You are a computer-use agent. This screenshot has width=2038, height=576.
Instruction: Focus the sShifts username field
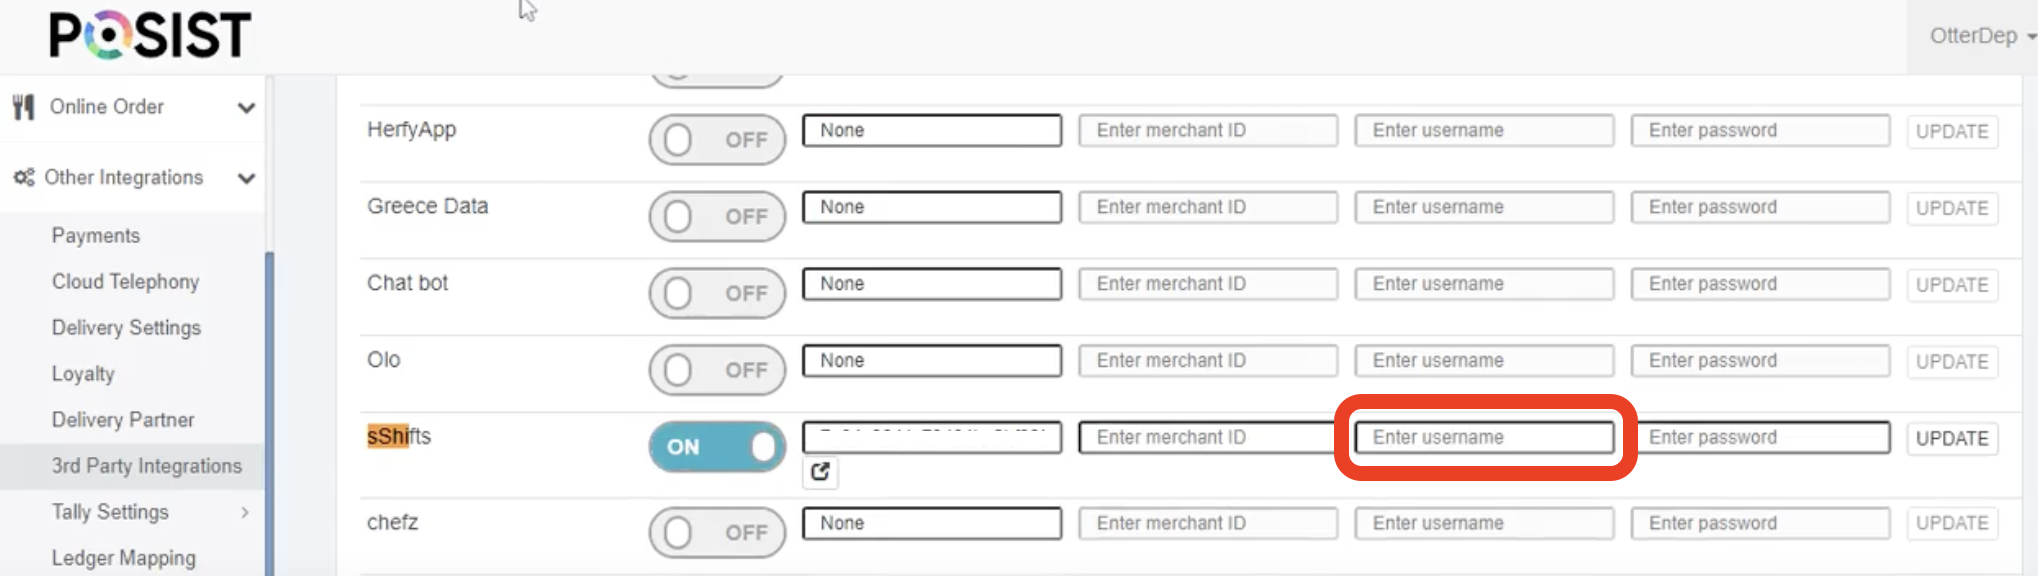(1484, 437)
